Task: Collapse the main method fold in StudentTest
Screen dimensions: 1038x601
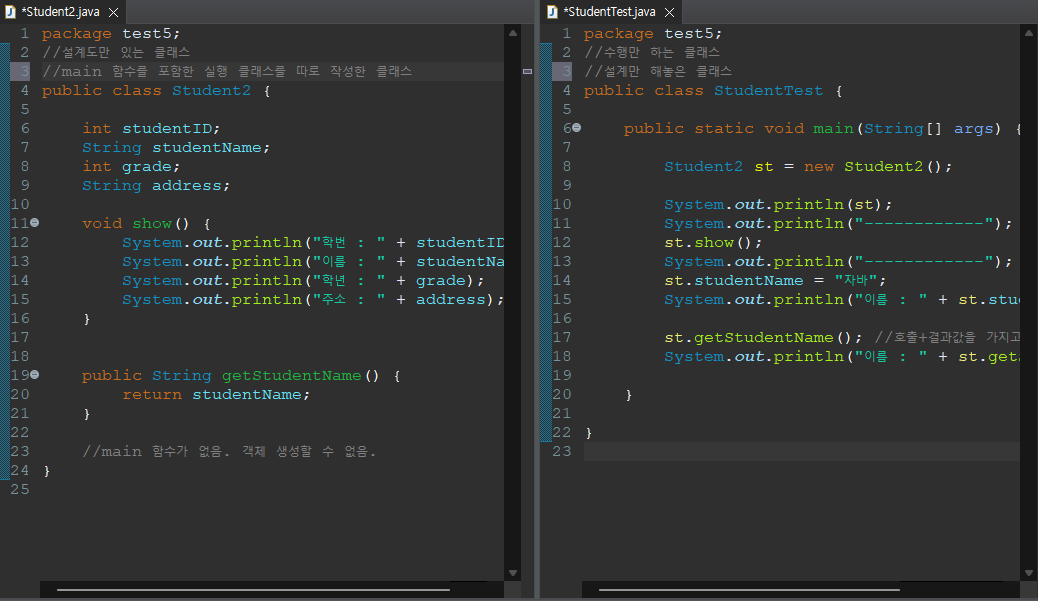Action: tap(577, 128)
